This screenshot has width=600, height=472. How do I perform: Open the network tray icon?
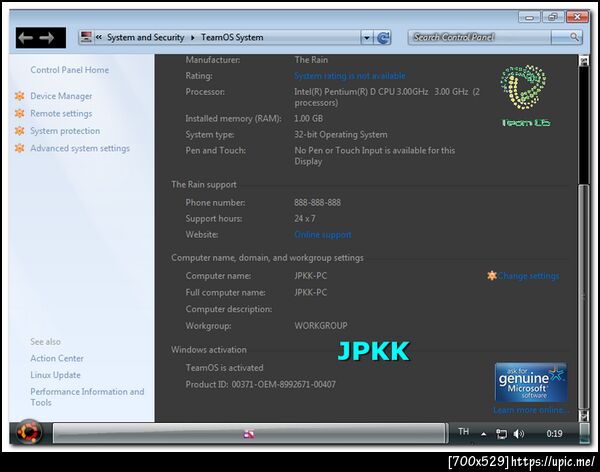[501, 434]
